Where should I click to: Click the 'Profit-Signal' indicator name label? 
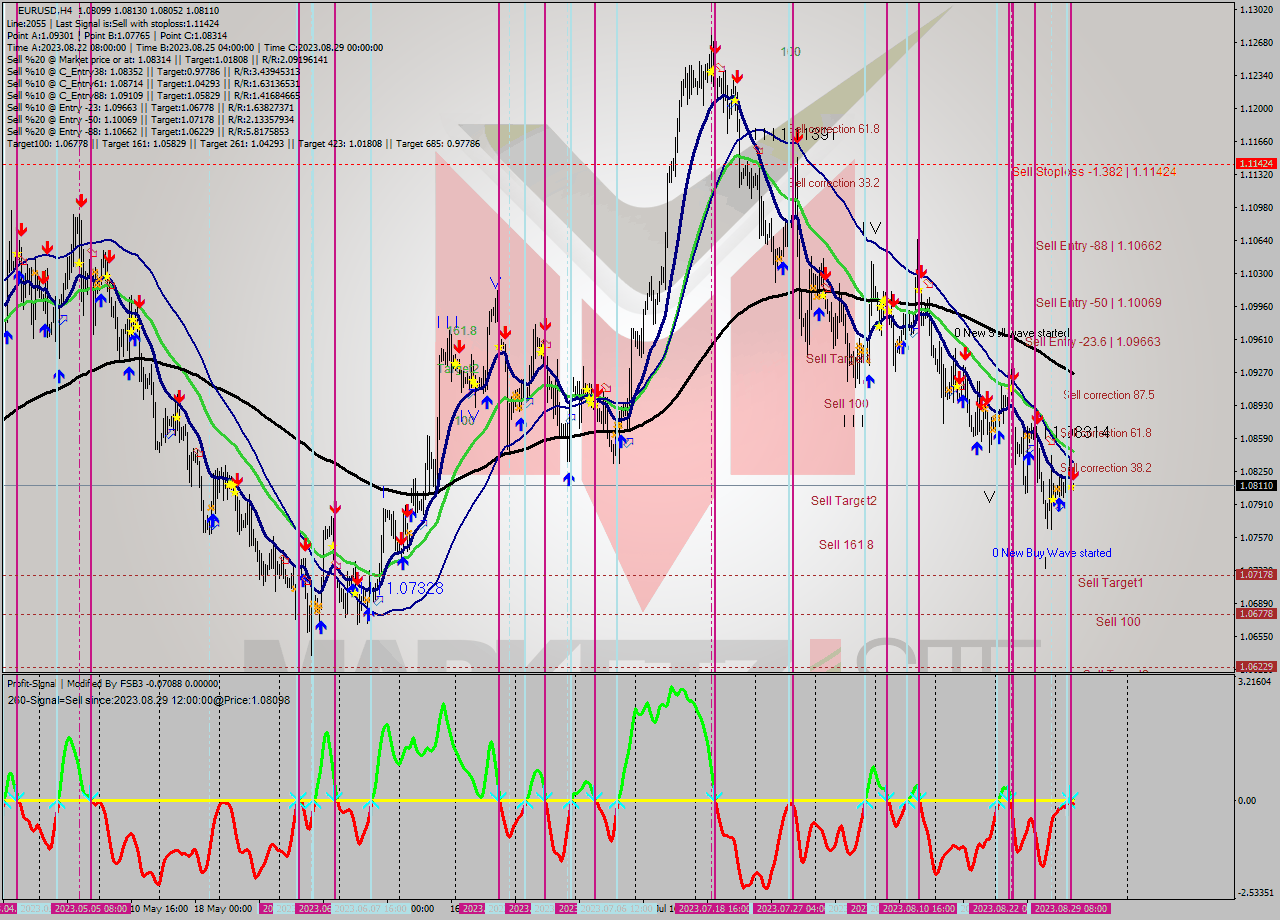pos(31,684)
